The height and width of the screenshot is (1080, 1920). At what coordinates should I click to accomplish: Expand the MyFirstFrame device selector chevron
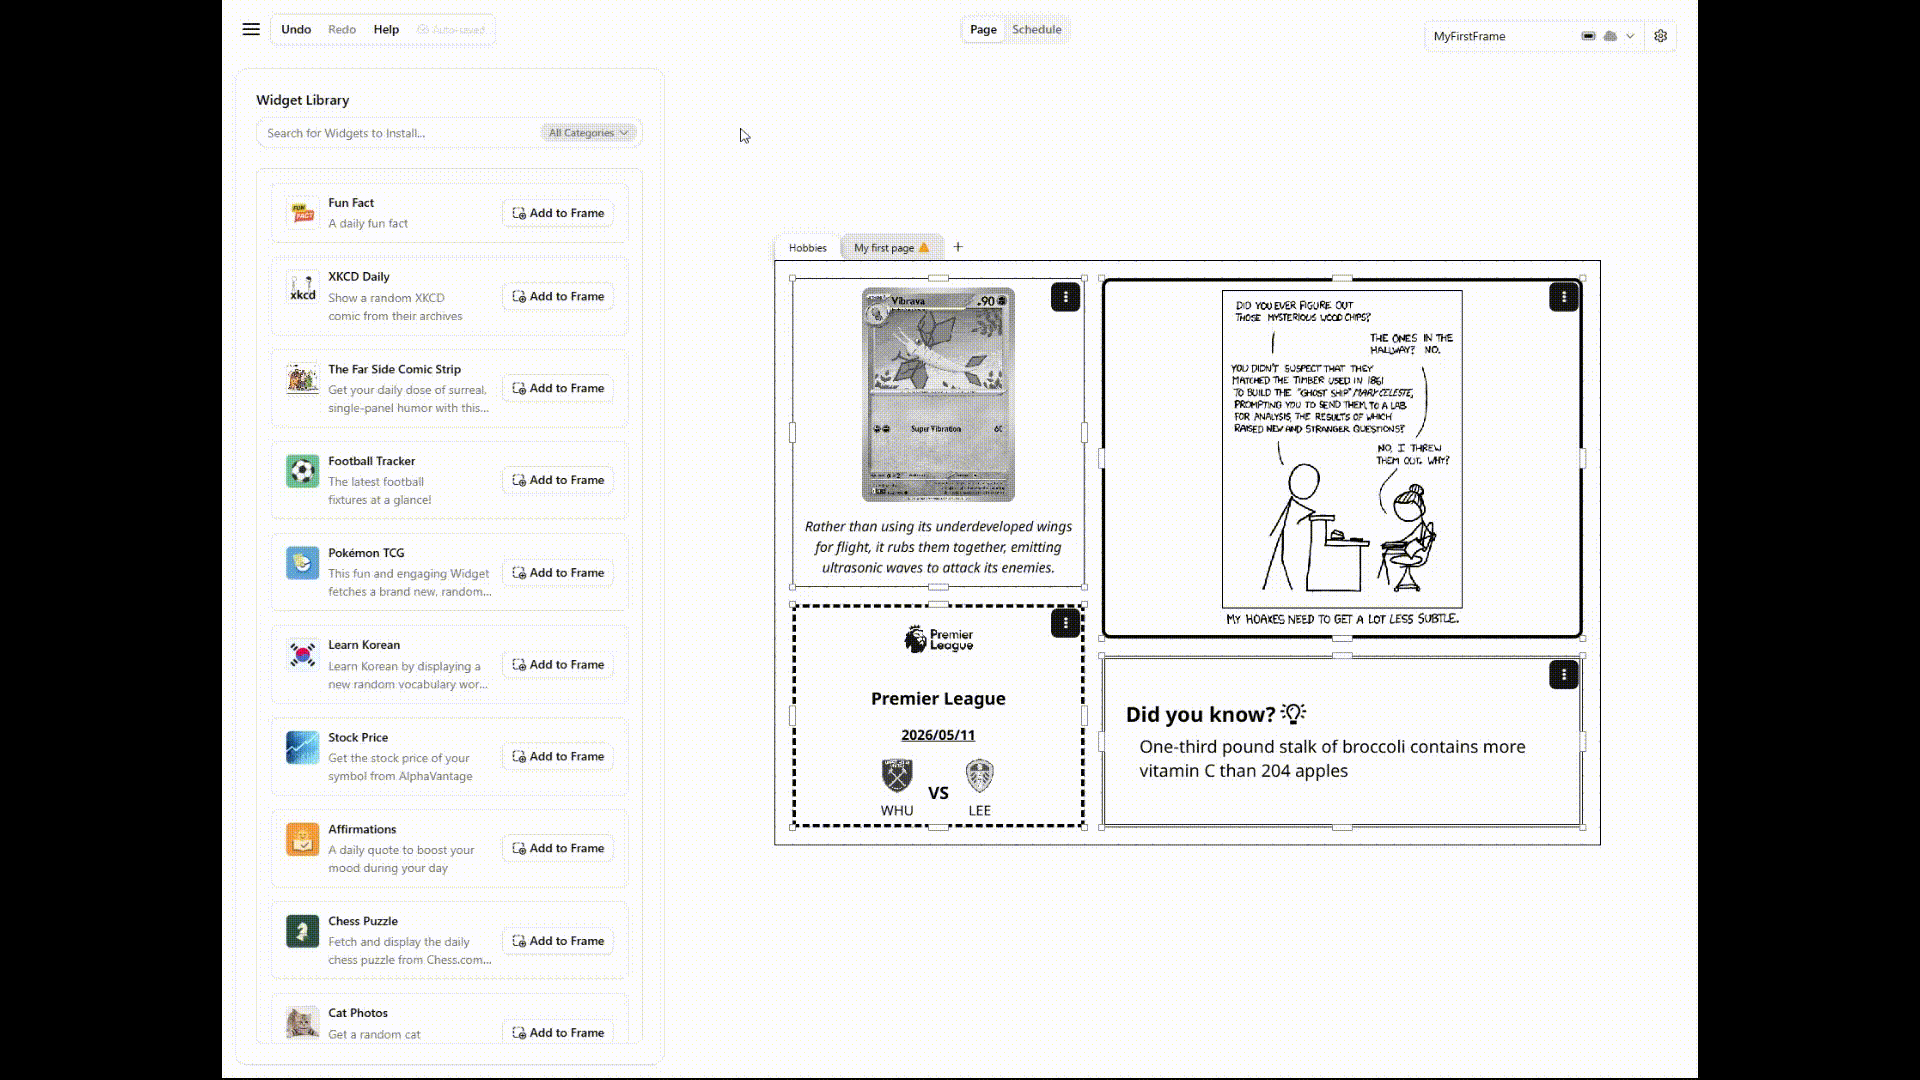(1630, 36)
